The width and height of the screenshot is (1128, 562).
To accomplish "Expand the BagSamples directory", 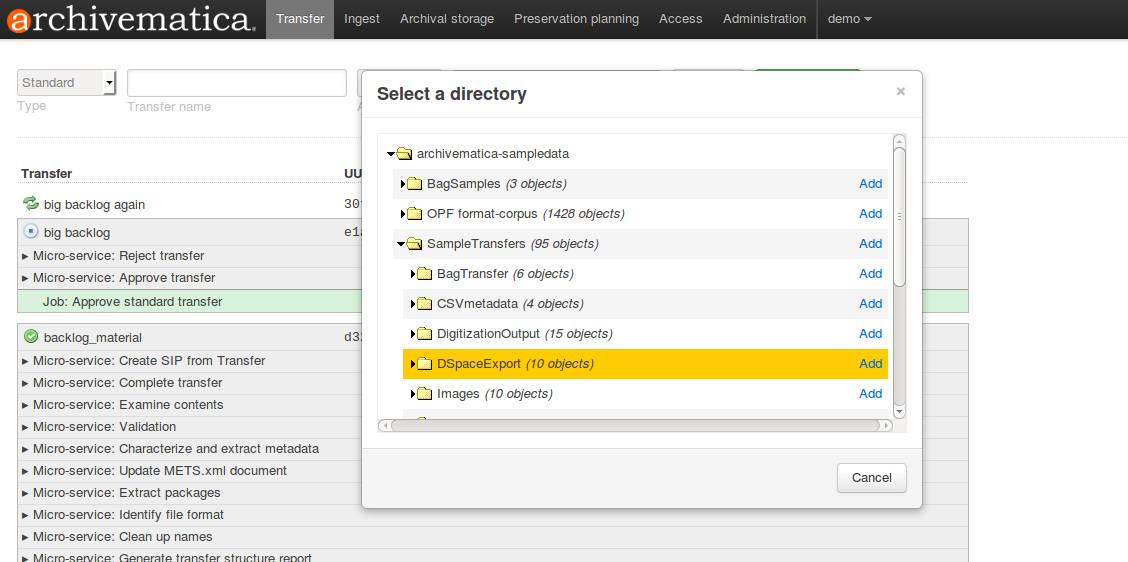I will tap(403, 183).
